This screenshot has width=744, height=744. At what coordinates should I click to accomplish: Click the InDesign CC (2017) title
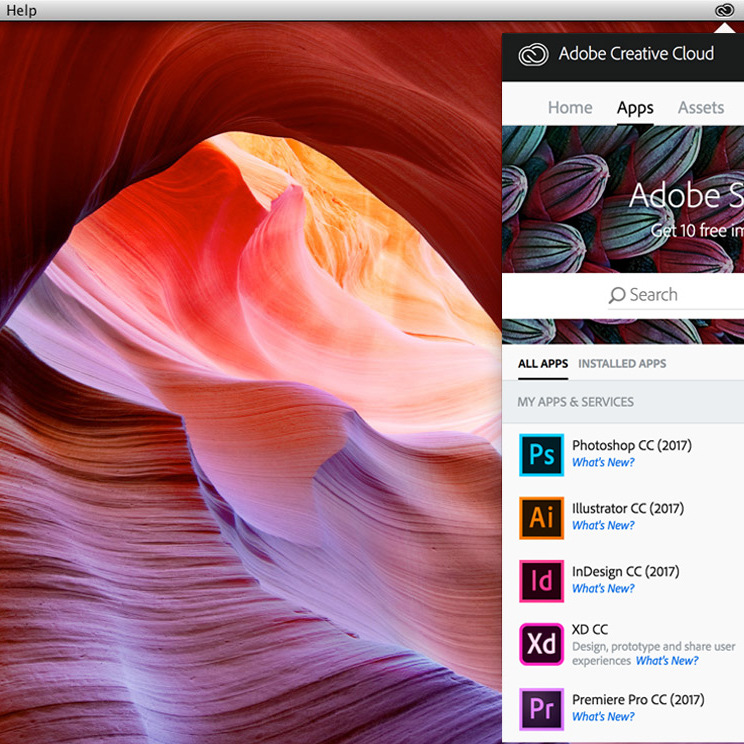[625, 572]
